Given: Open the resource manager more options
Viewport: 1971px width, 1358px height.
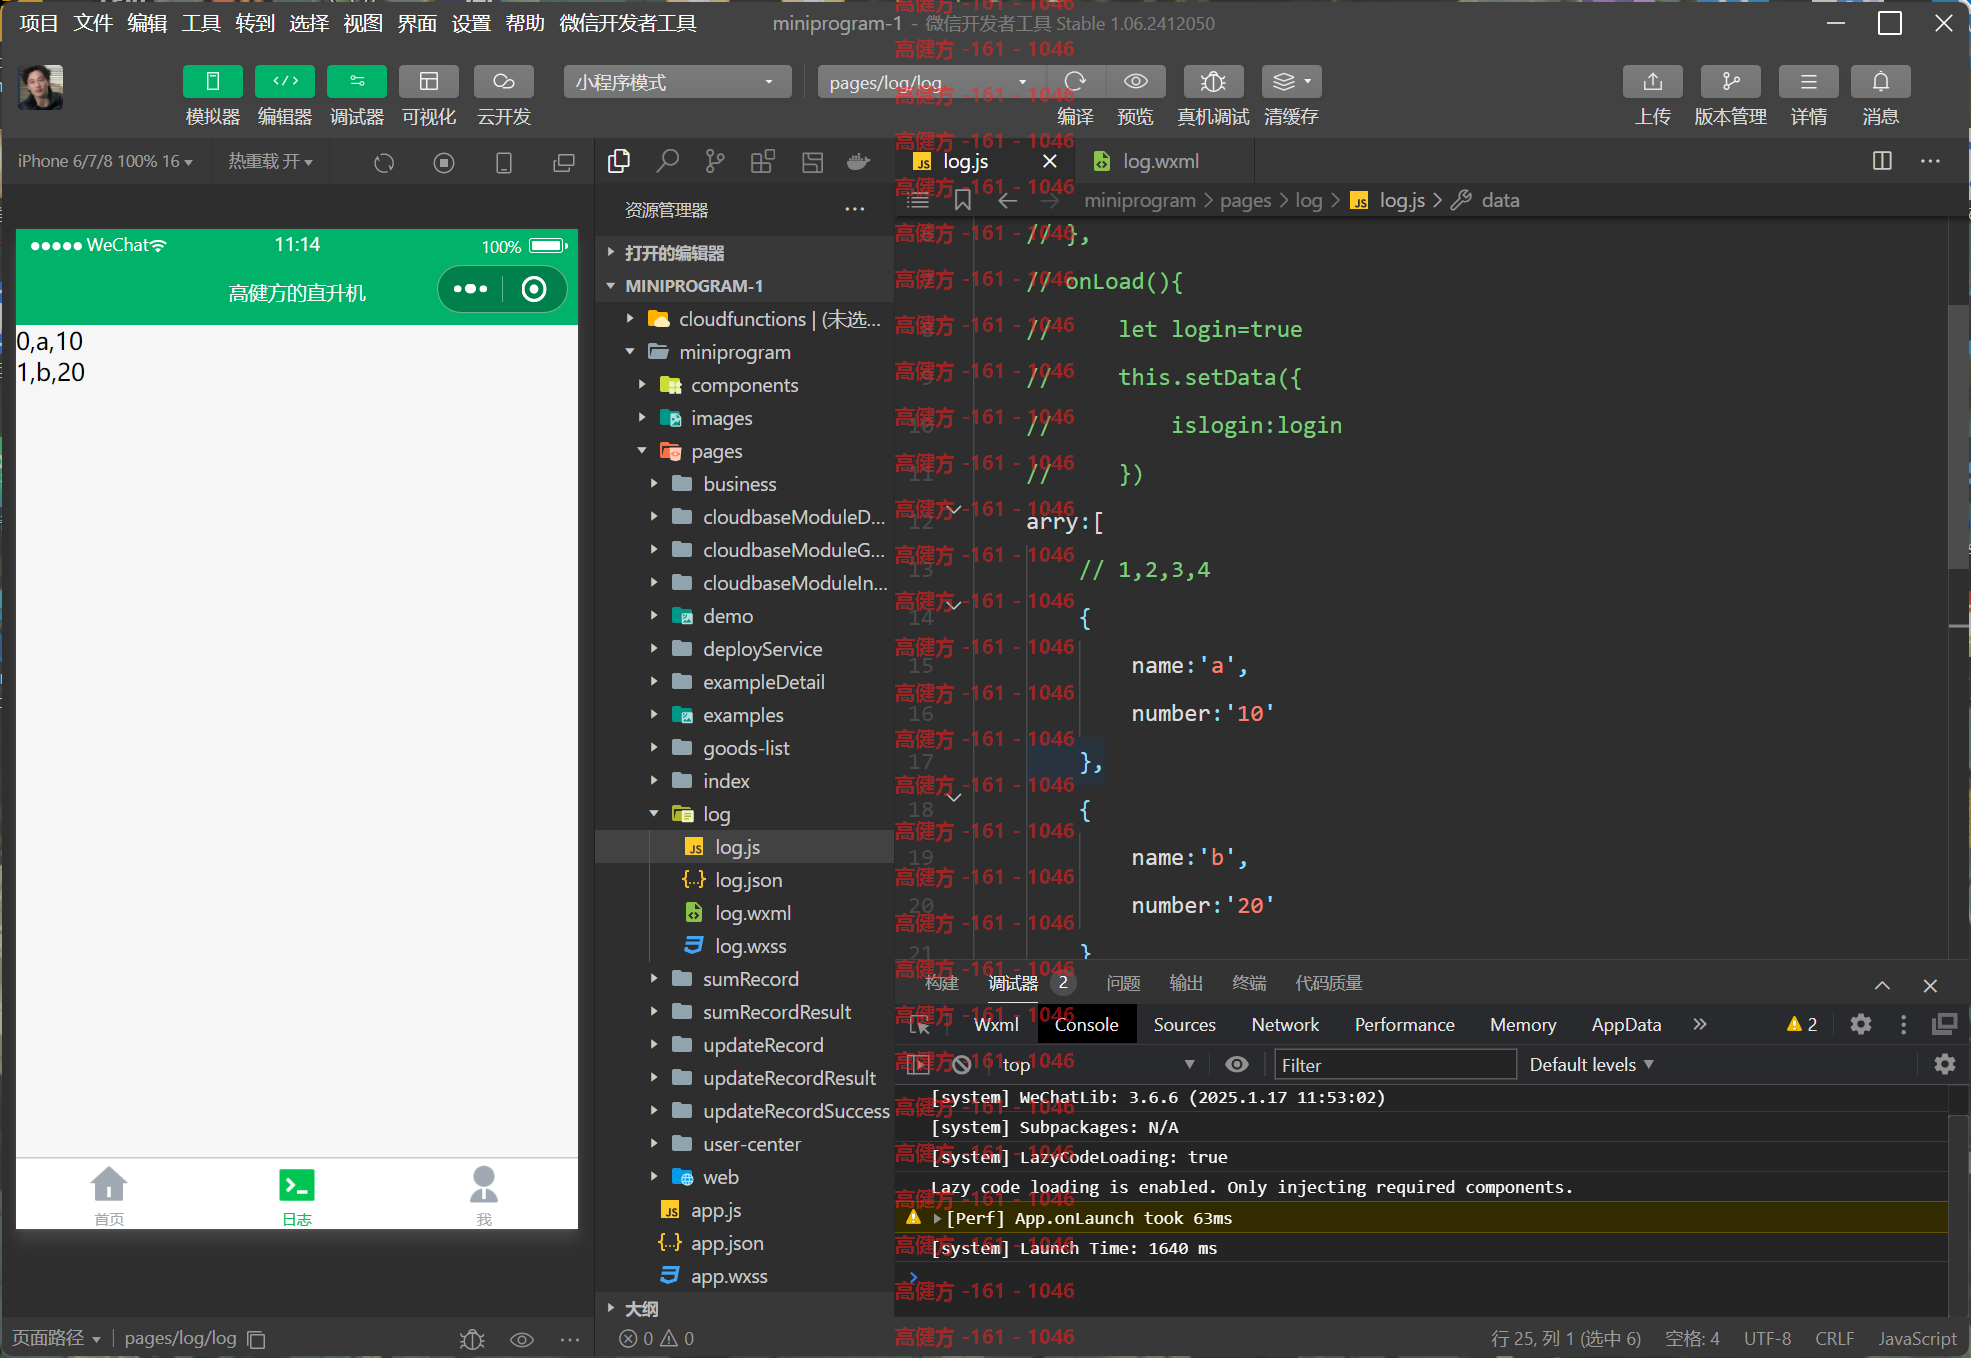Looking at the screenshot, I should coord(854,209).
